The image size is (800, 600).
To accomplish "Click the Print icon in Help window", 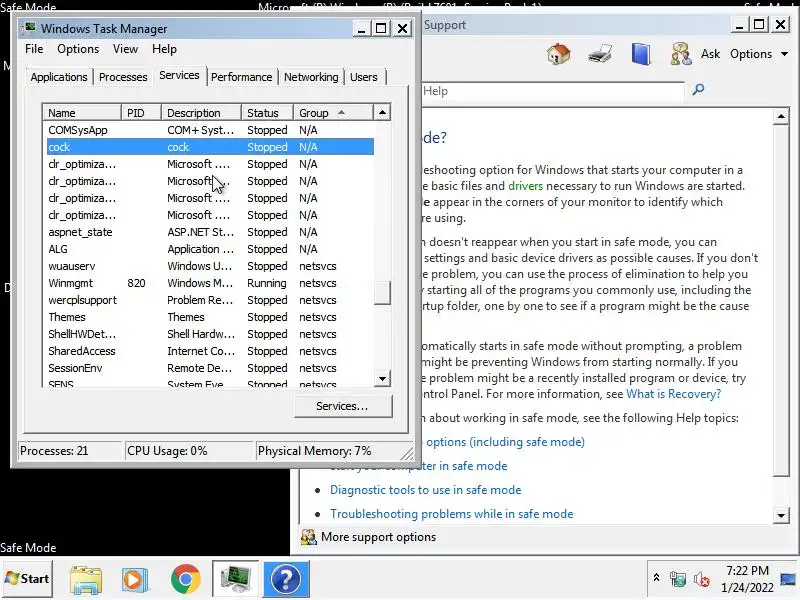I will (x=600, y=54).
